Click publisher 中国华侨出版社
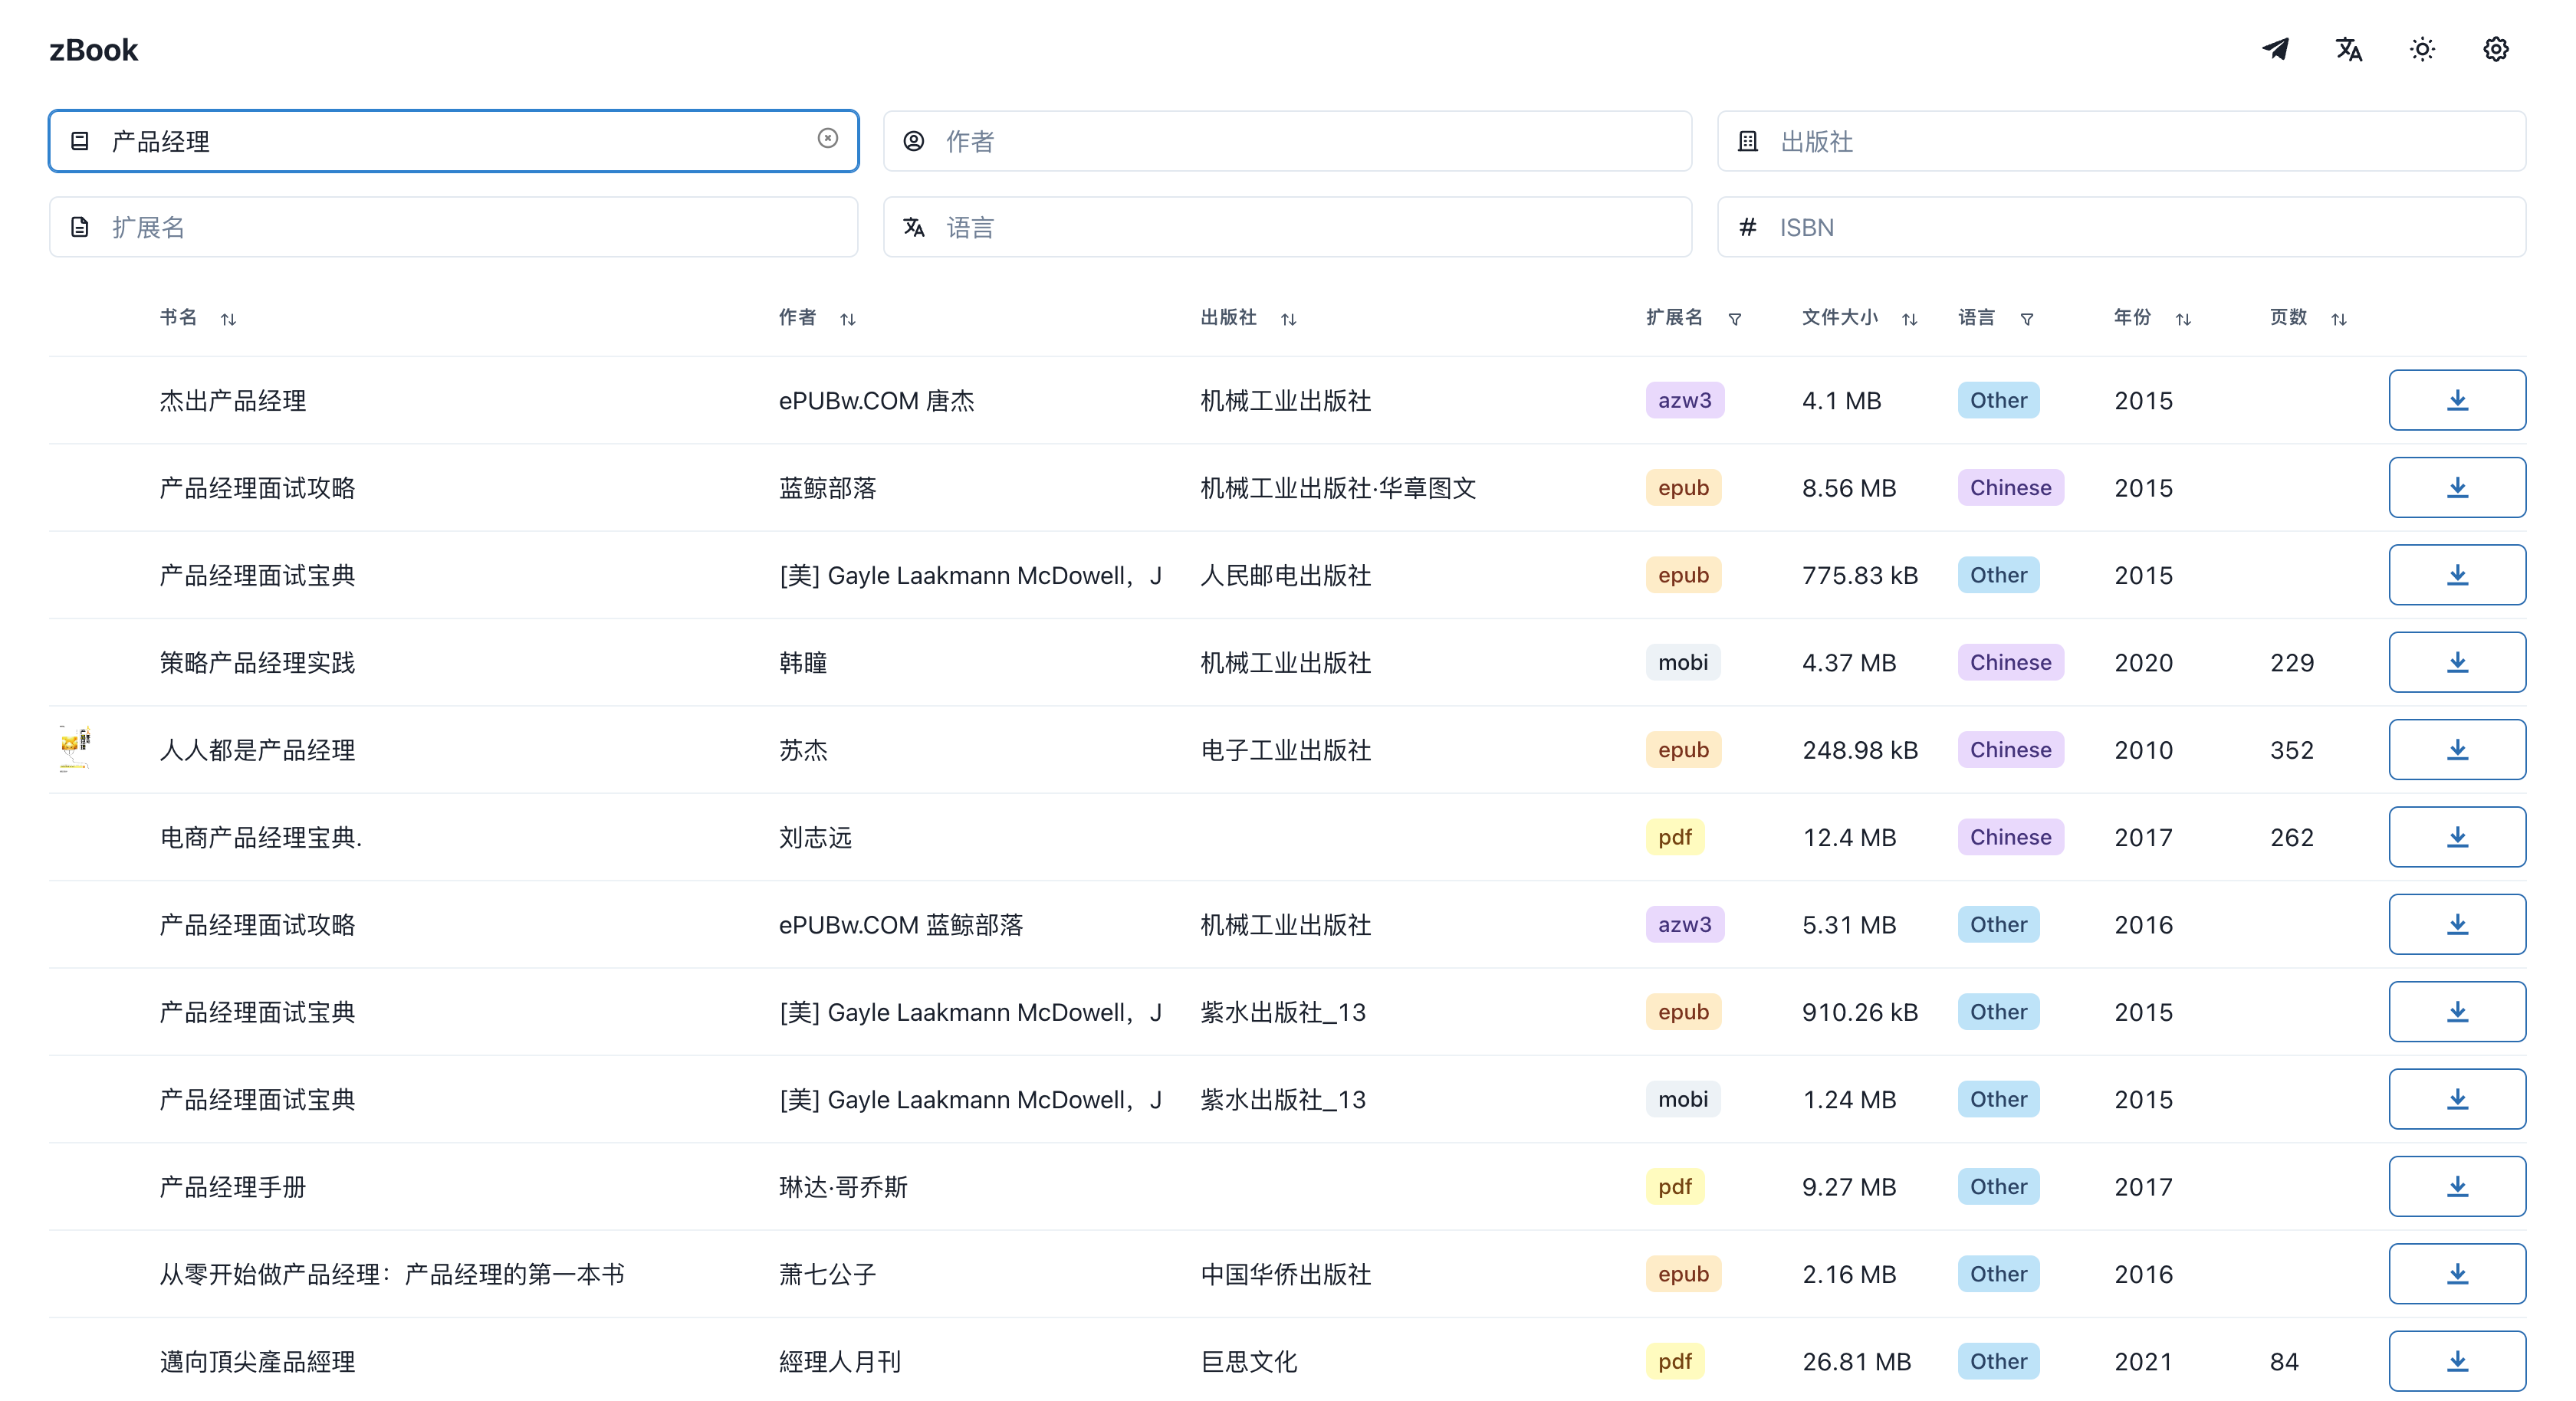The image size is (2576, 1401). (x=1285, y=1274)
